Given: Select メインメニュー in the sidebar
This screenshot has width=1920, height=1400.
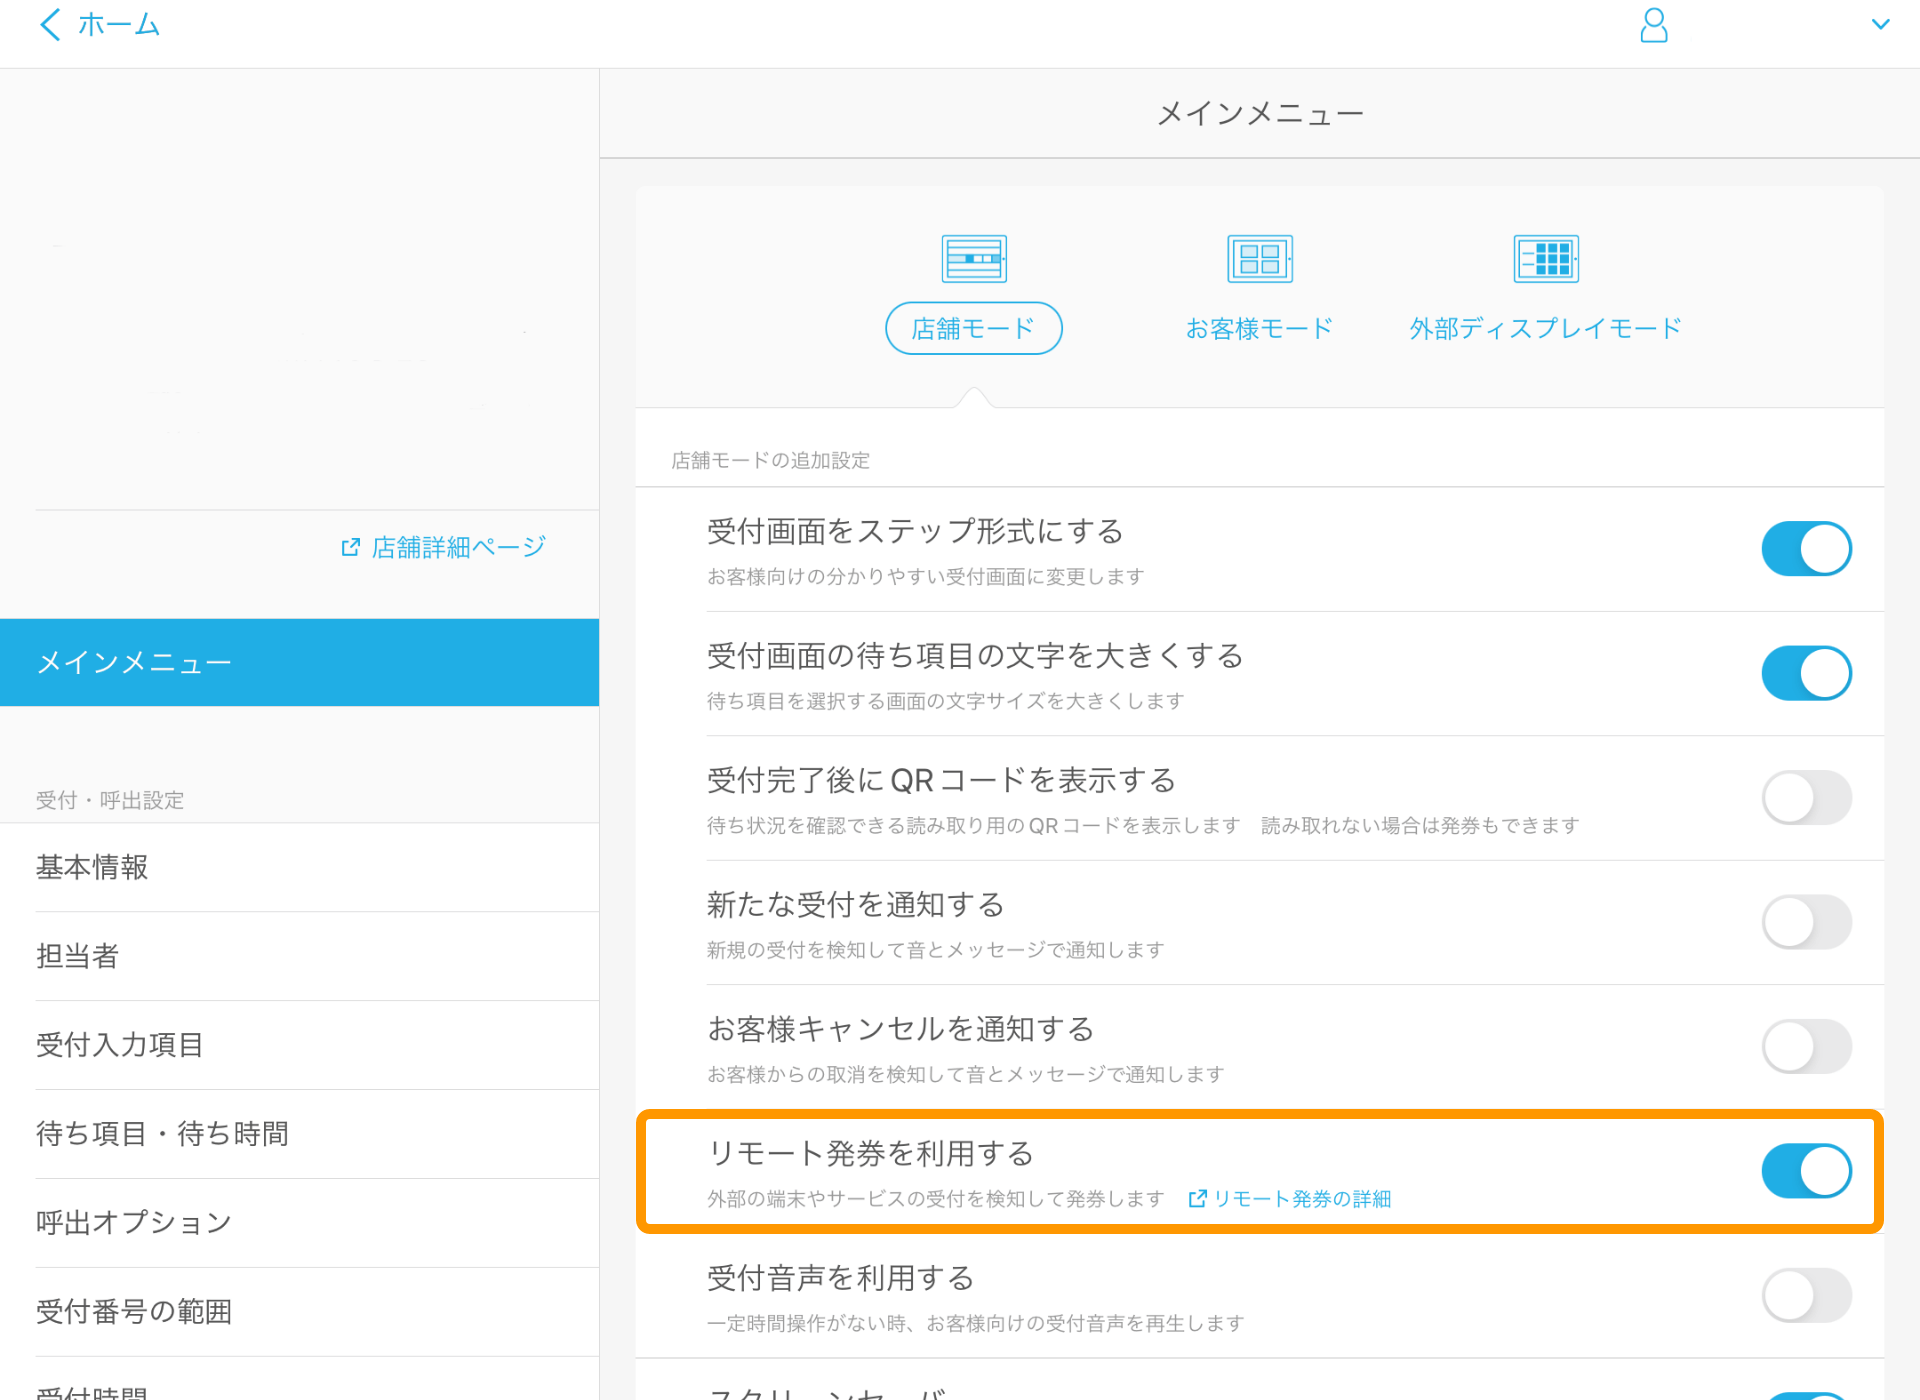Looking at the screenshot, I should point(299,662).
